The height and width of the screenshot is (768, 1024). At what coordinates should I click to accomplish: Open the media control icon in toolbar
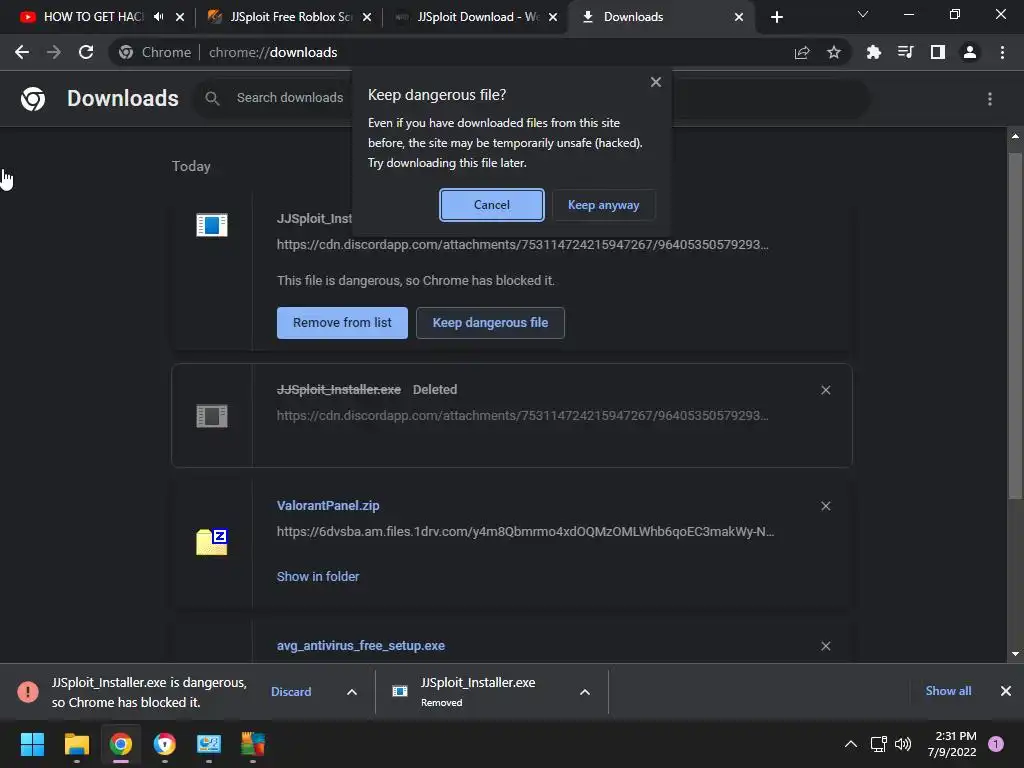click(x=906, y=52)
